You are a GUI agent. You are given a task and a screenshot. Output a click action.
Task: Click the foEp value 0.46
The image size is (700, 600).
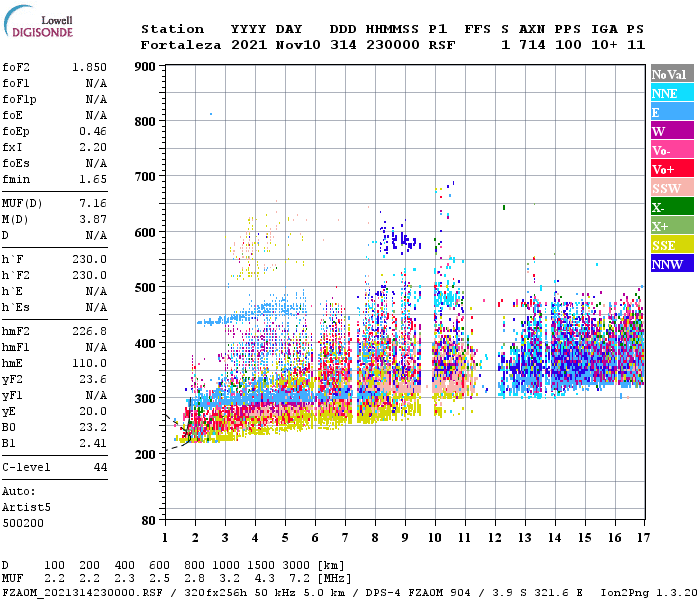[93, 131]
